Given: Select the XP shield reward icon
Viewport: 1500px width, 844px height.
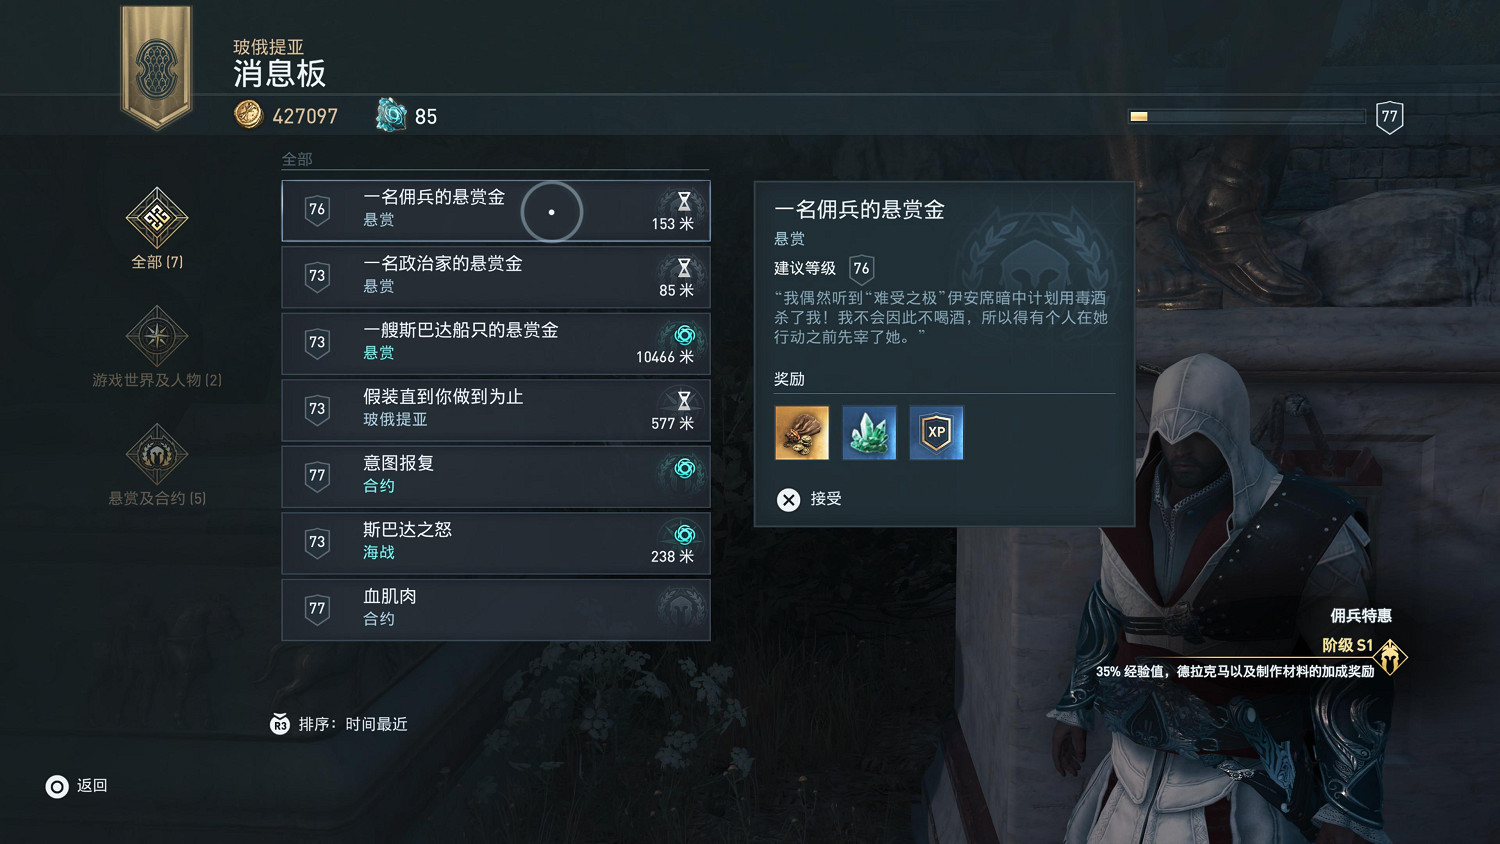Looking at the screenshot, I should (x=936, y=433).
